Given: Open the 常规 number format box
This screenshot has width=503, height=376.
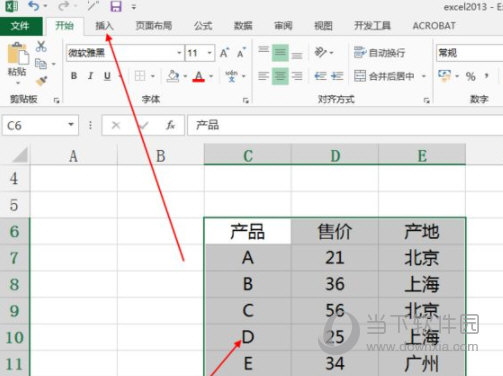Looking at the screenshot, I should click(x=469, y=53).
